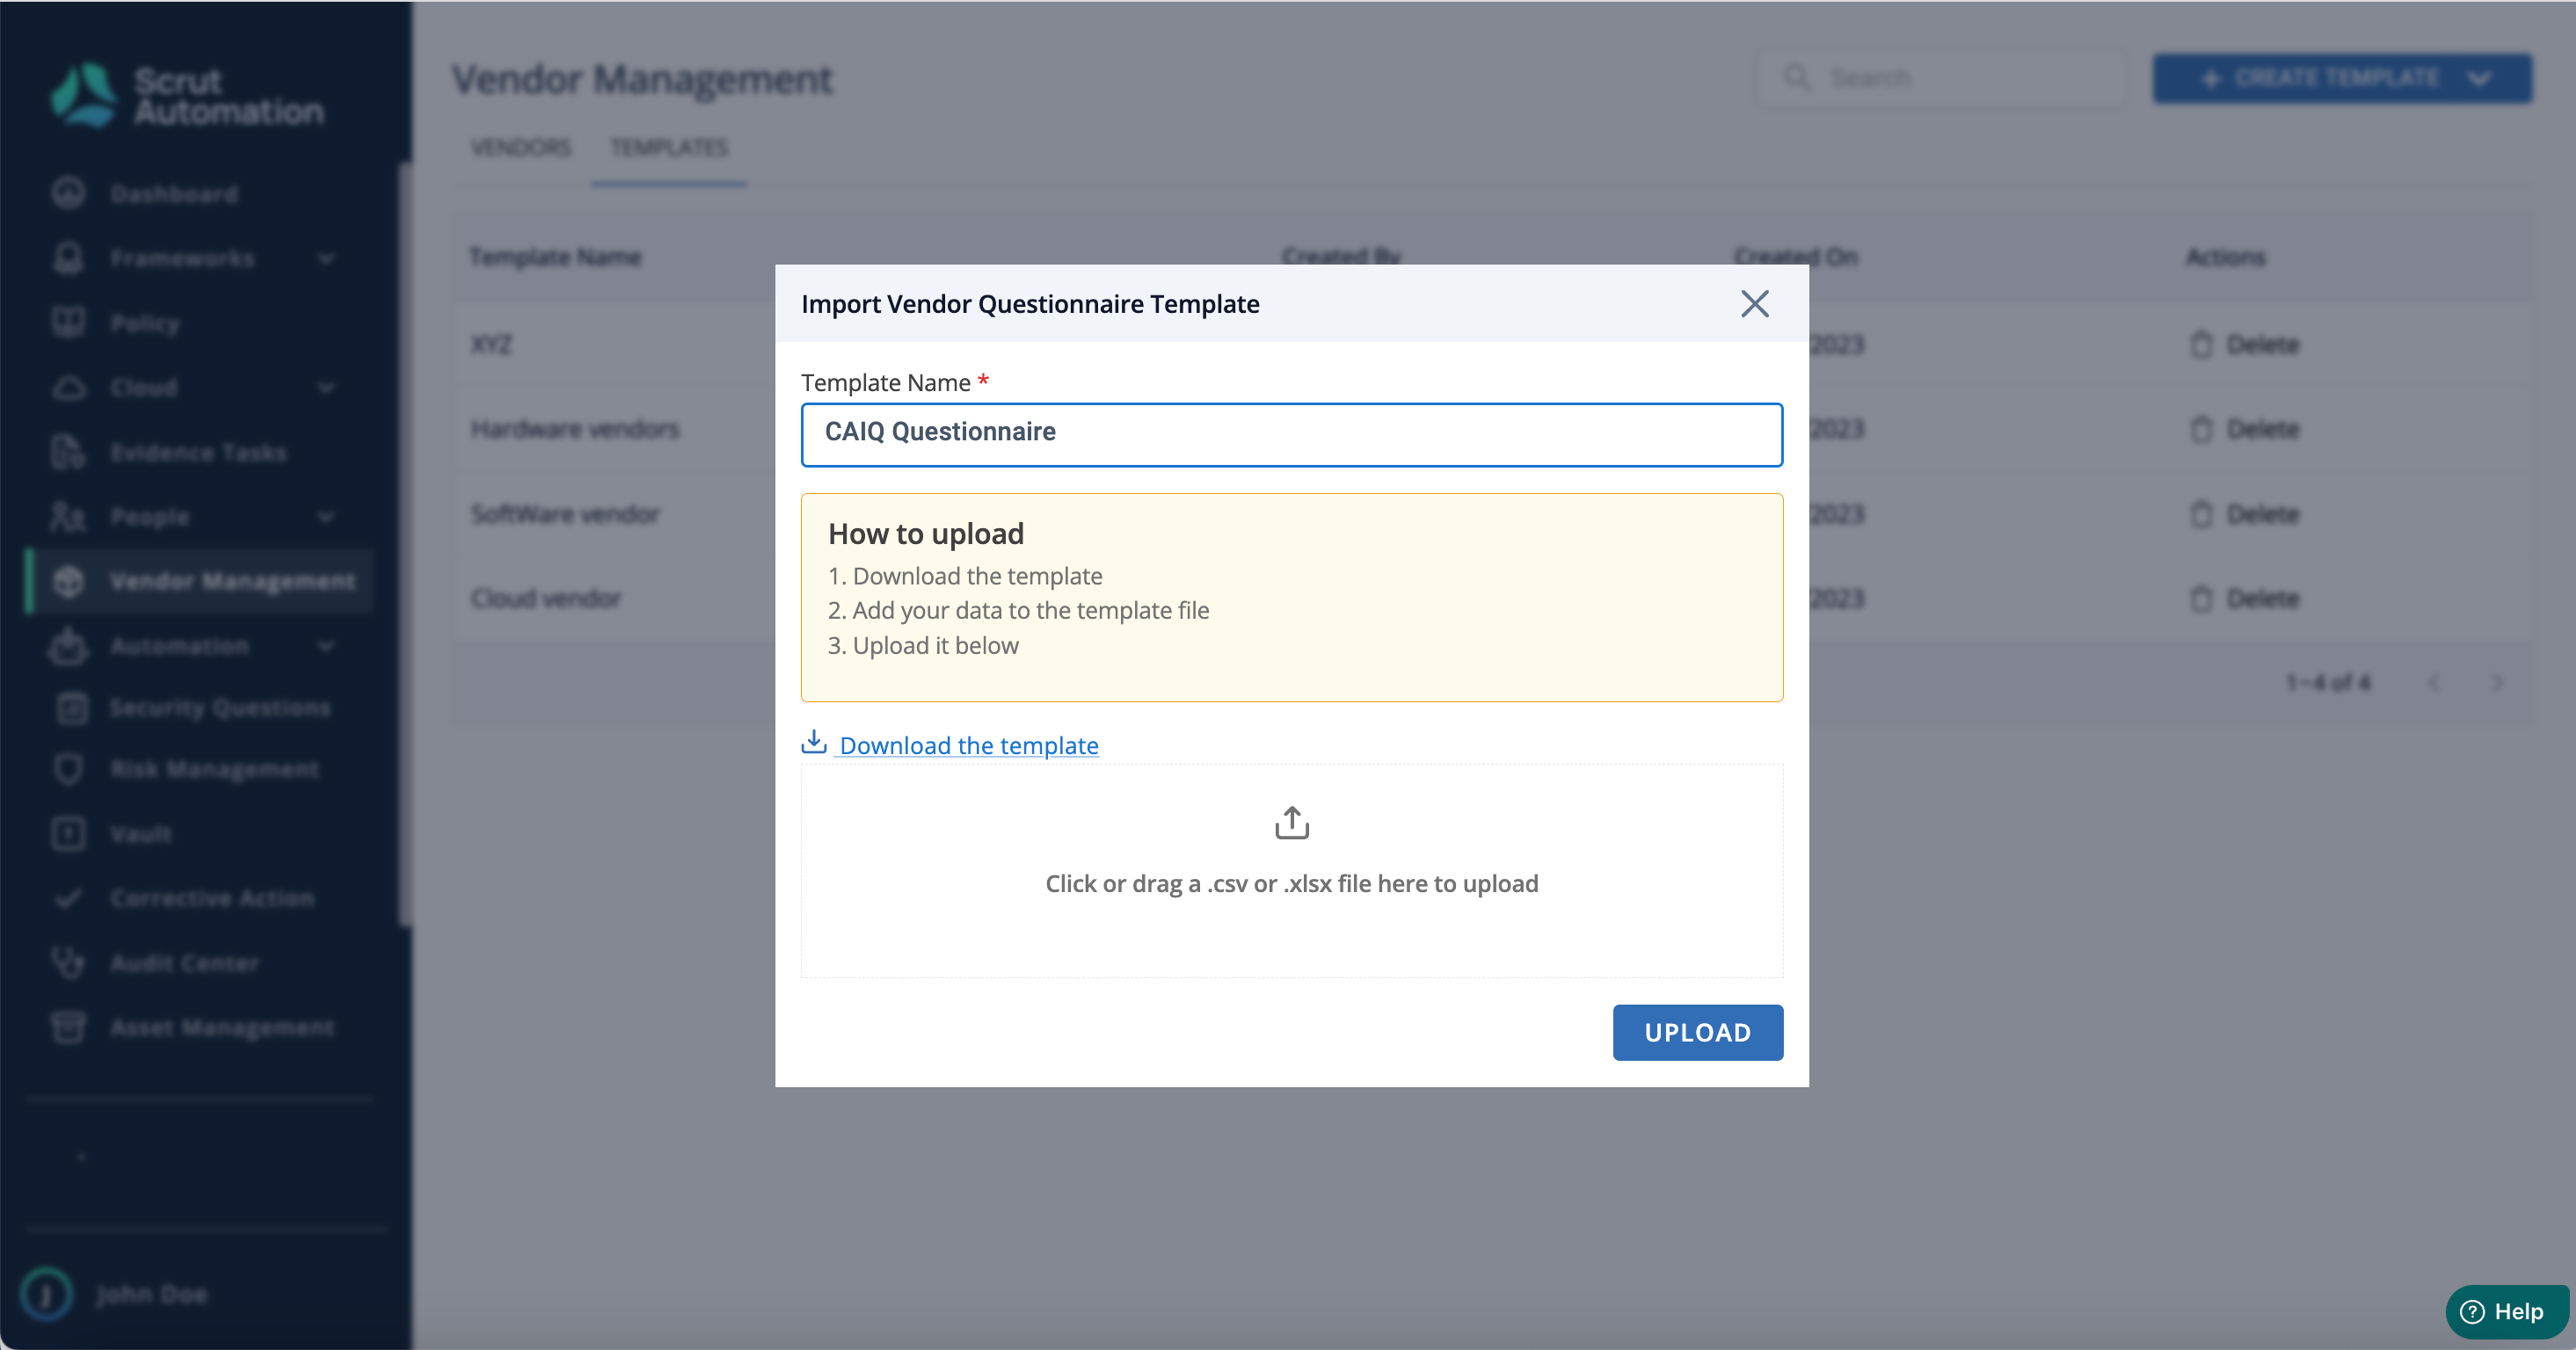The height and width of the screenshot is (1350, 2576).
Task: Expand the People submenu chevron
Action: point(326,517)
